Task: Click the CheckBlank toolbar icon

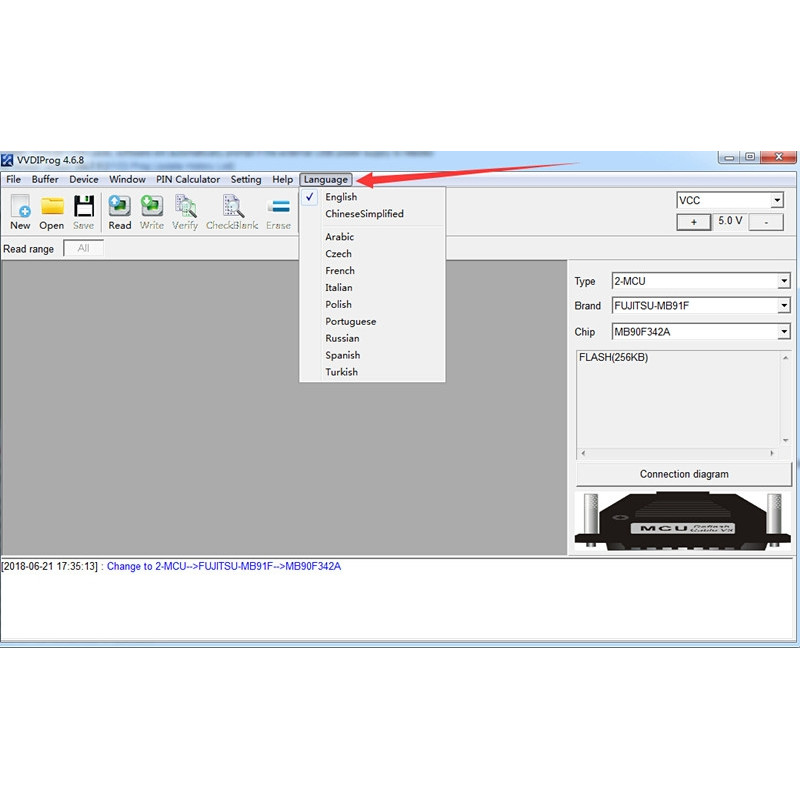Action: (233, 212)
